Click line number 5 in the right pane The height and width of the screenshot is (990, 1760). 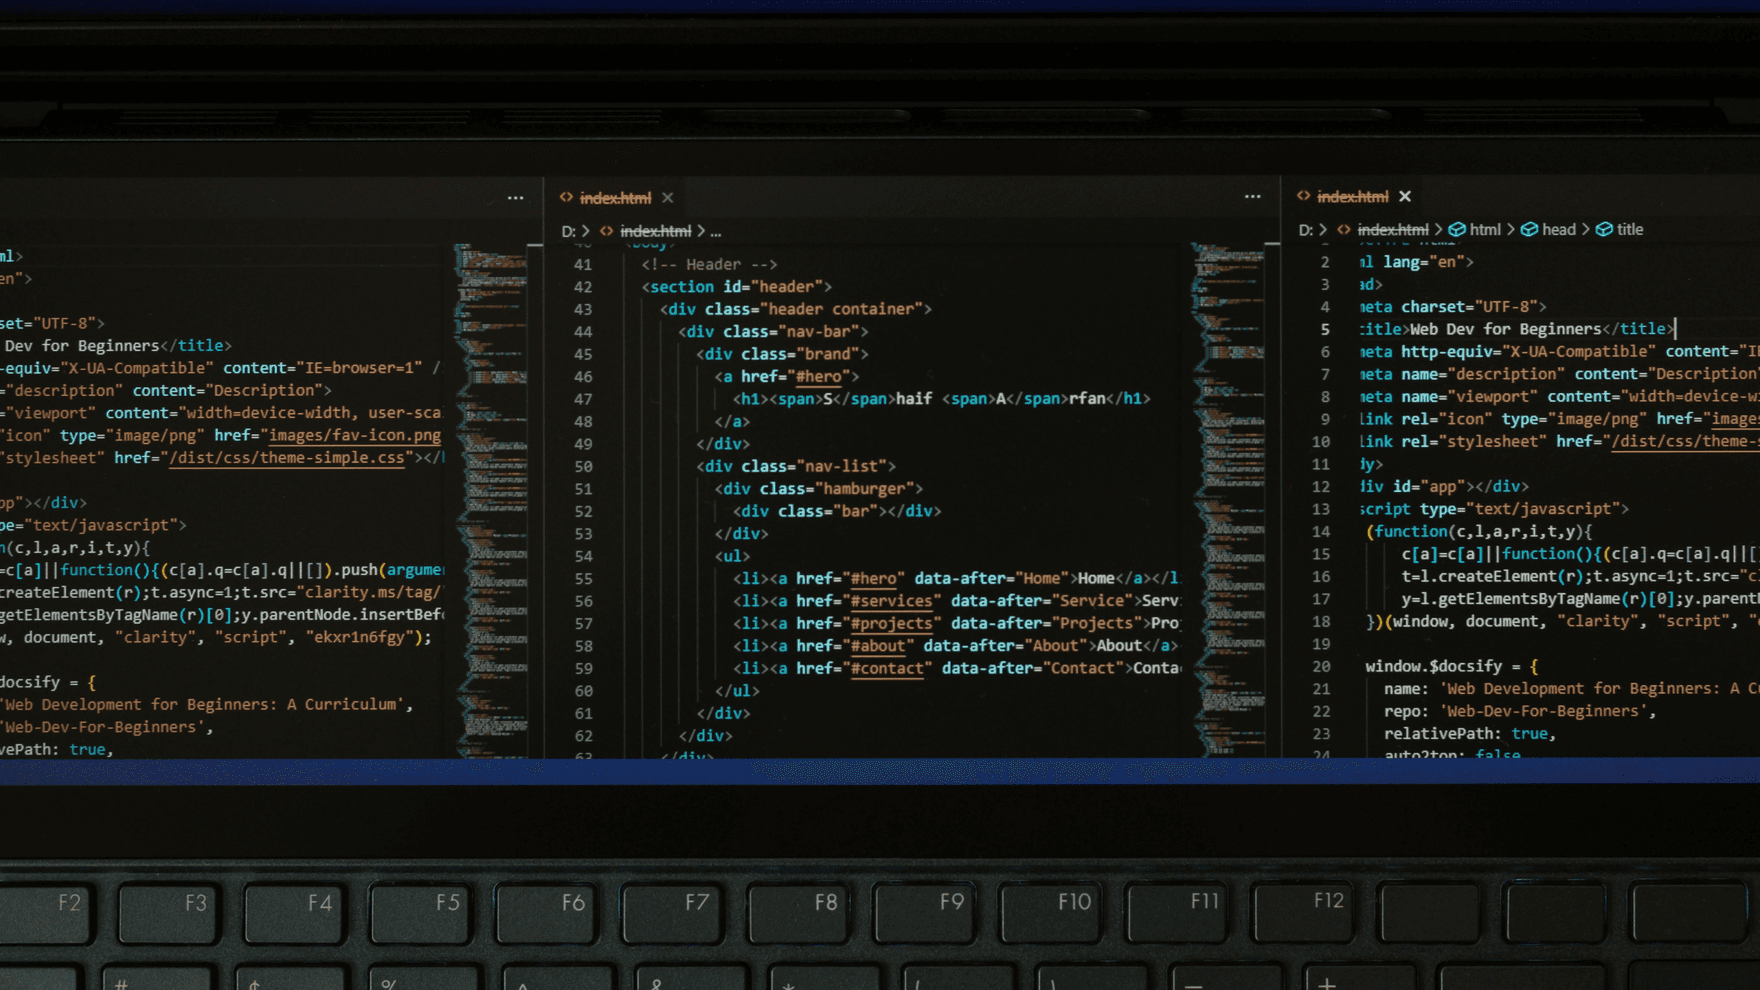[x=1325, y=329]
